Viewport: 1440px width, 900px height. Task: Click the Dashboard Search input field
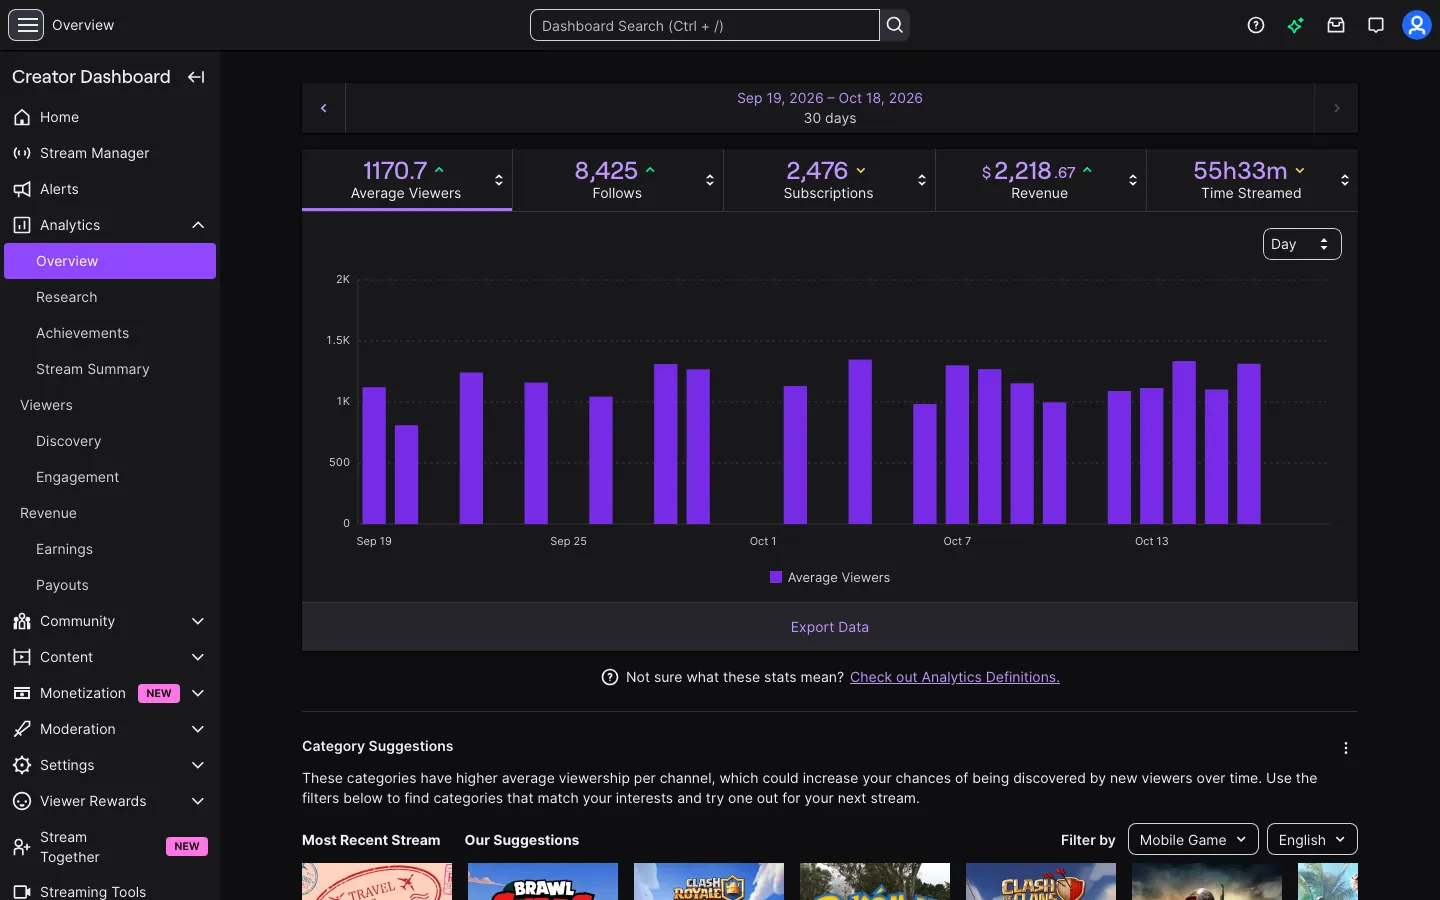pos(705,25)
